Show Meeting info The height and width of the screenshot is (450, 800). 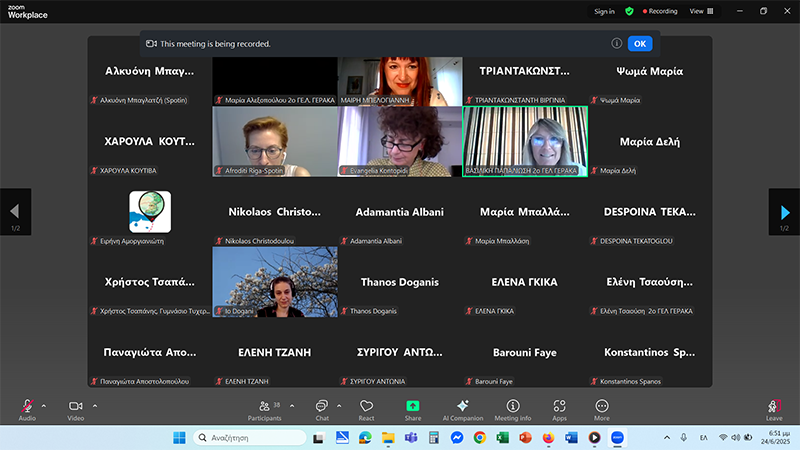point(513,407)
